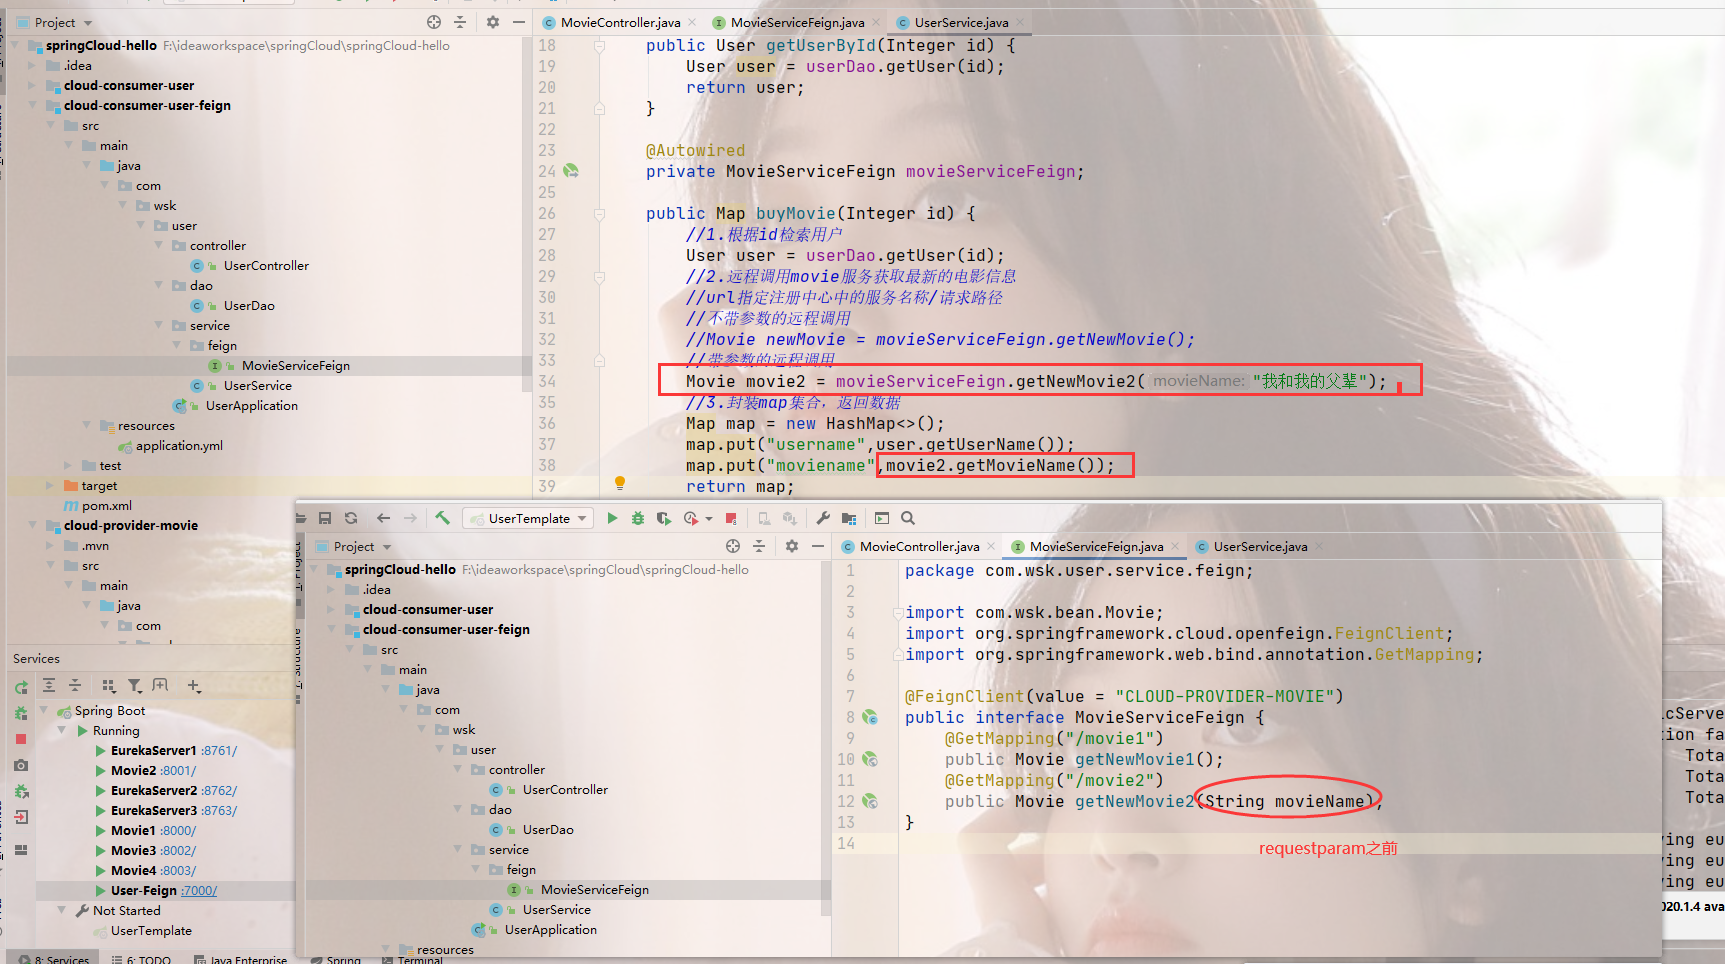Select UserDao in front project tree
Viewport: 1725px width, 964px height.
548,830
